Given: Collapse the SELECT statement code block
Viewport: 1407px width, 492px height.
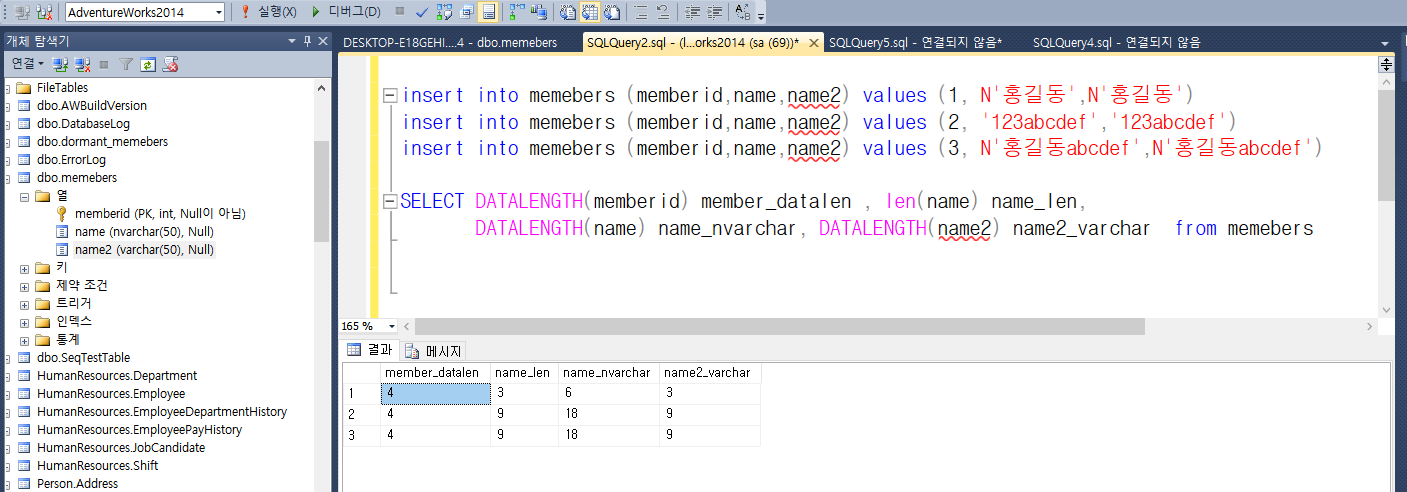Looking at the screenshot, I should 390,202.
